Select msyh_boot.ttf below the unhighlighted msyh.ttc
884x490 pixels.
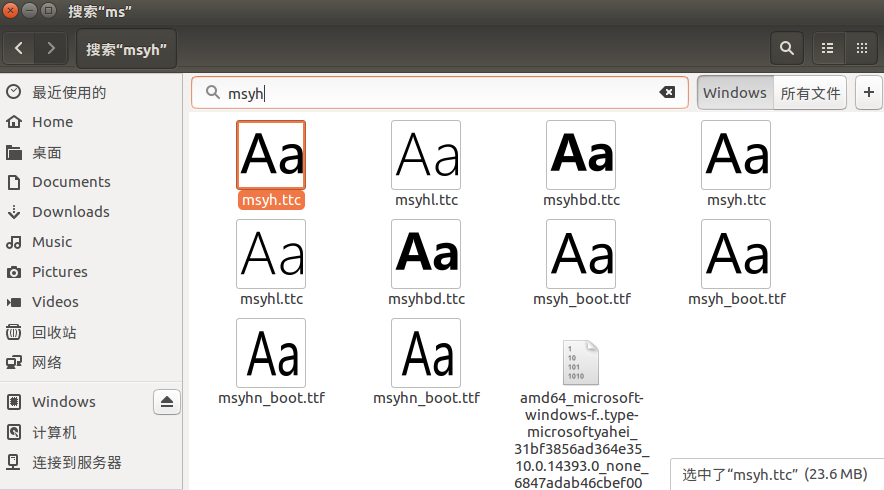(736, 264)
